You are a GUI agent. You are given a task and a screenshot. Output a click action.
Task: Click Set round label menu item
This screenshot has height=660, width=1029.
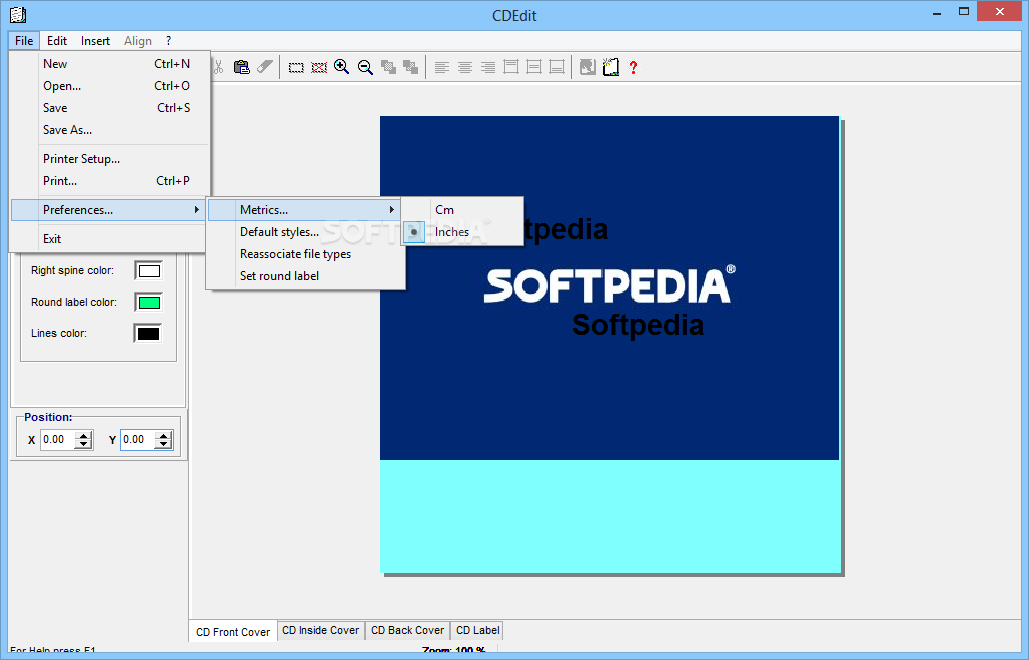[x=305, y=276]
